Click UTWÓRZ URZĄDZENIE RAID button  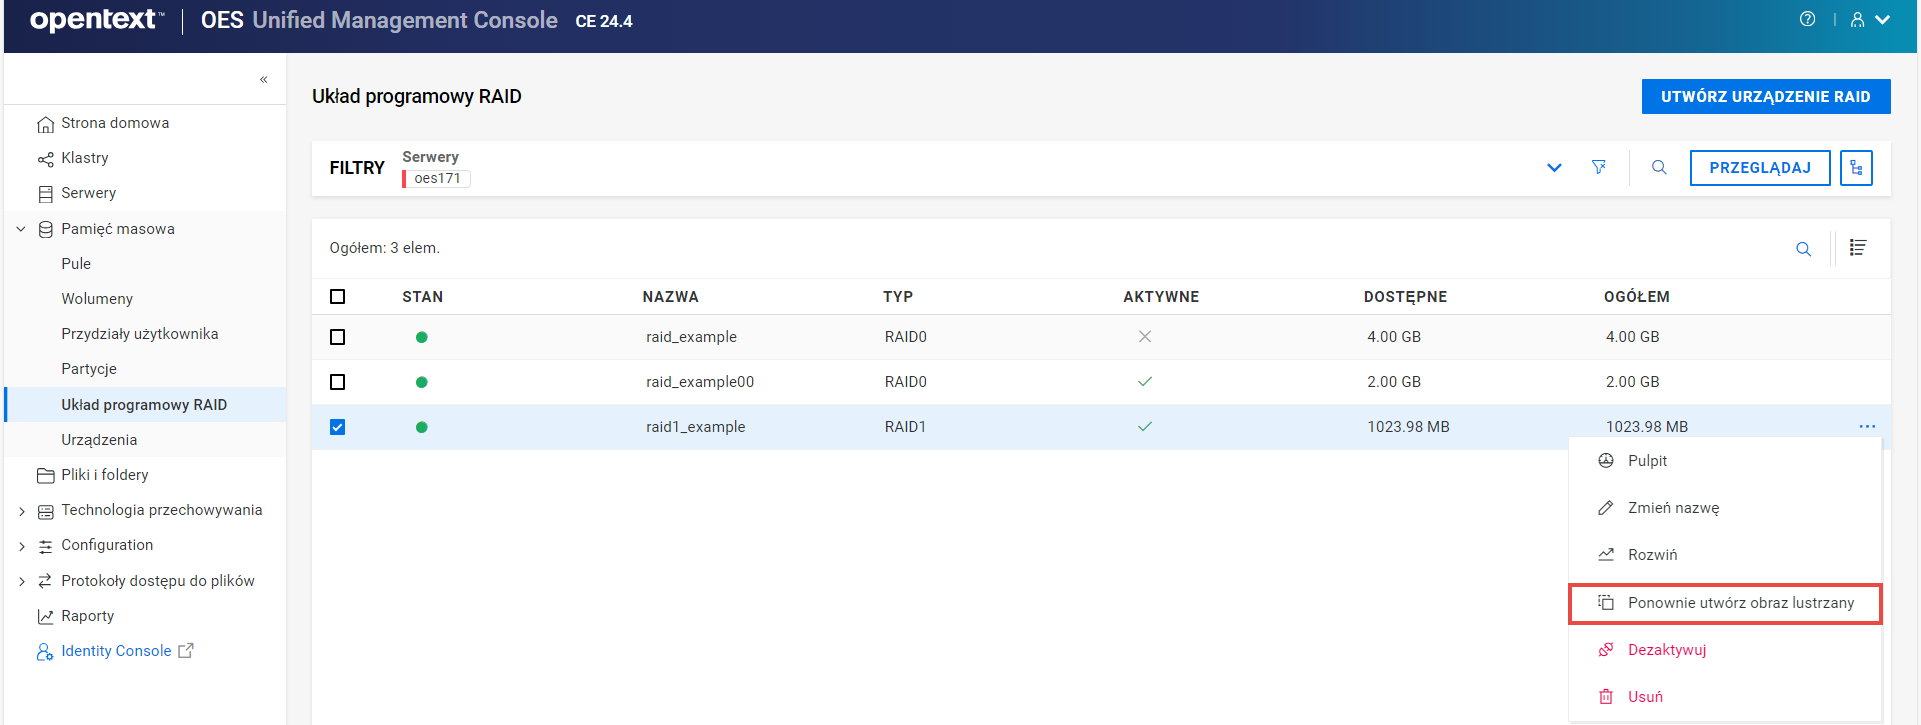tap(1765, 97)
